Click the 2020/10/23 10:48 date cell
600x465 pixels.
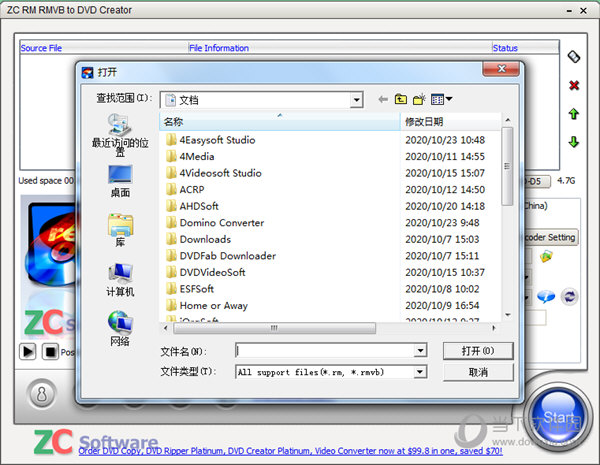tap(445, 140)
